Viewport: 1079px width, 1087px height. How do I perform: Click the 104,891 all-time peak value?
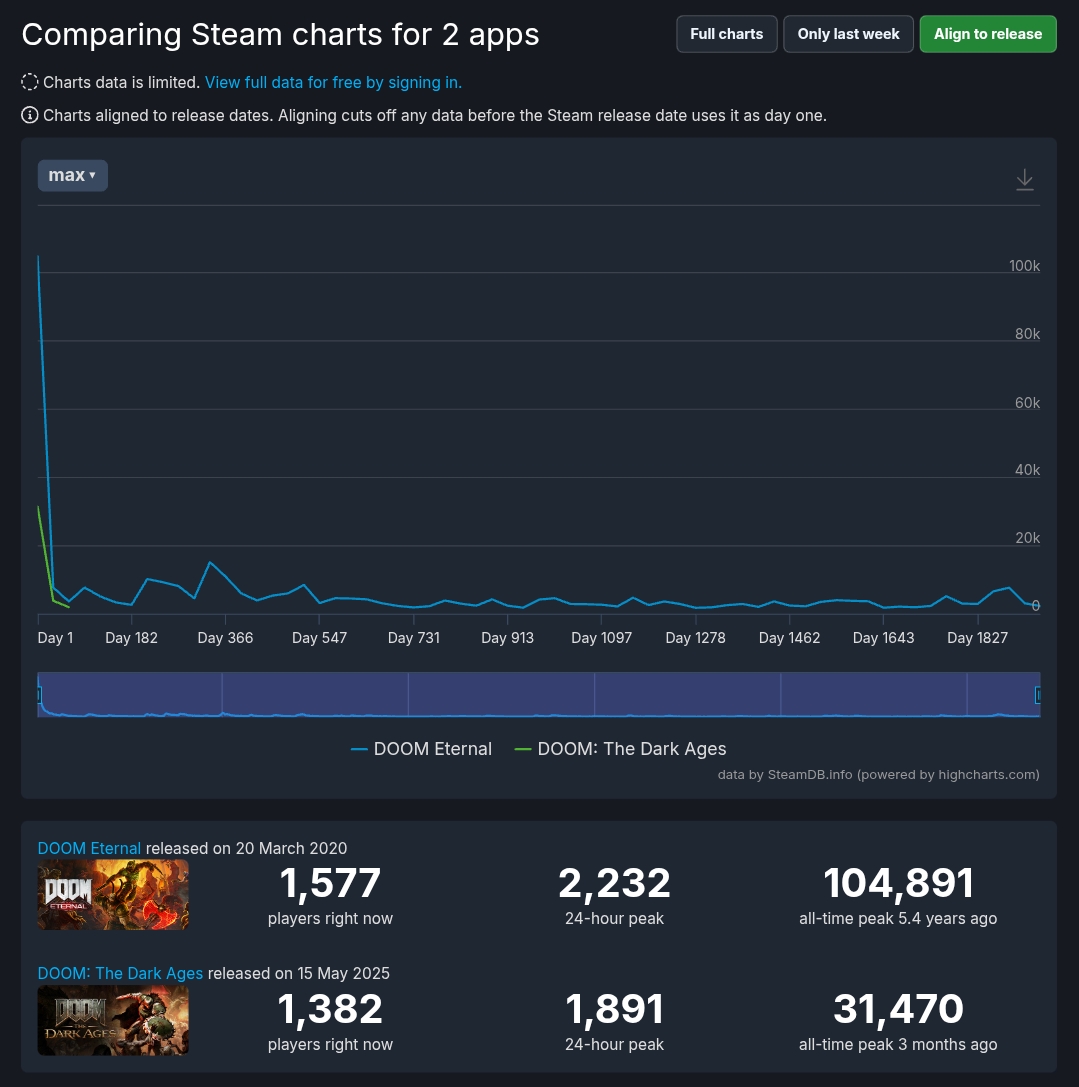pyautogui.click(x=898, y=883)
